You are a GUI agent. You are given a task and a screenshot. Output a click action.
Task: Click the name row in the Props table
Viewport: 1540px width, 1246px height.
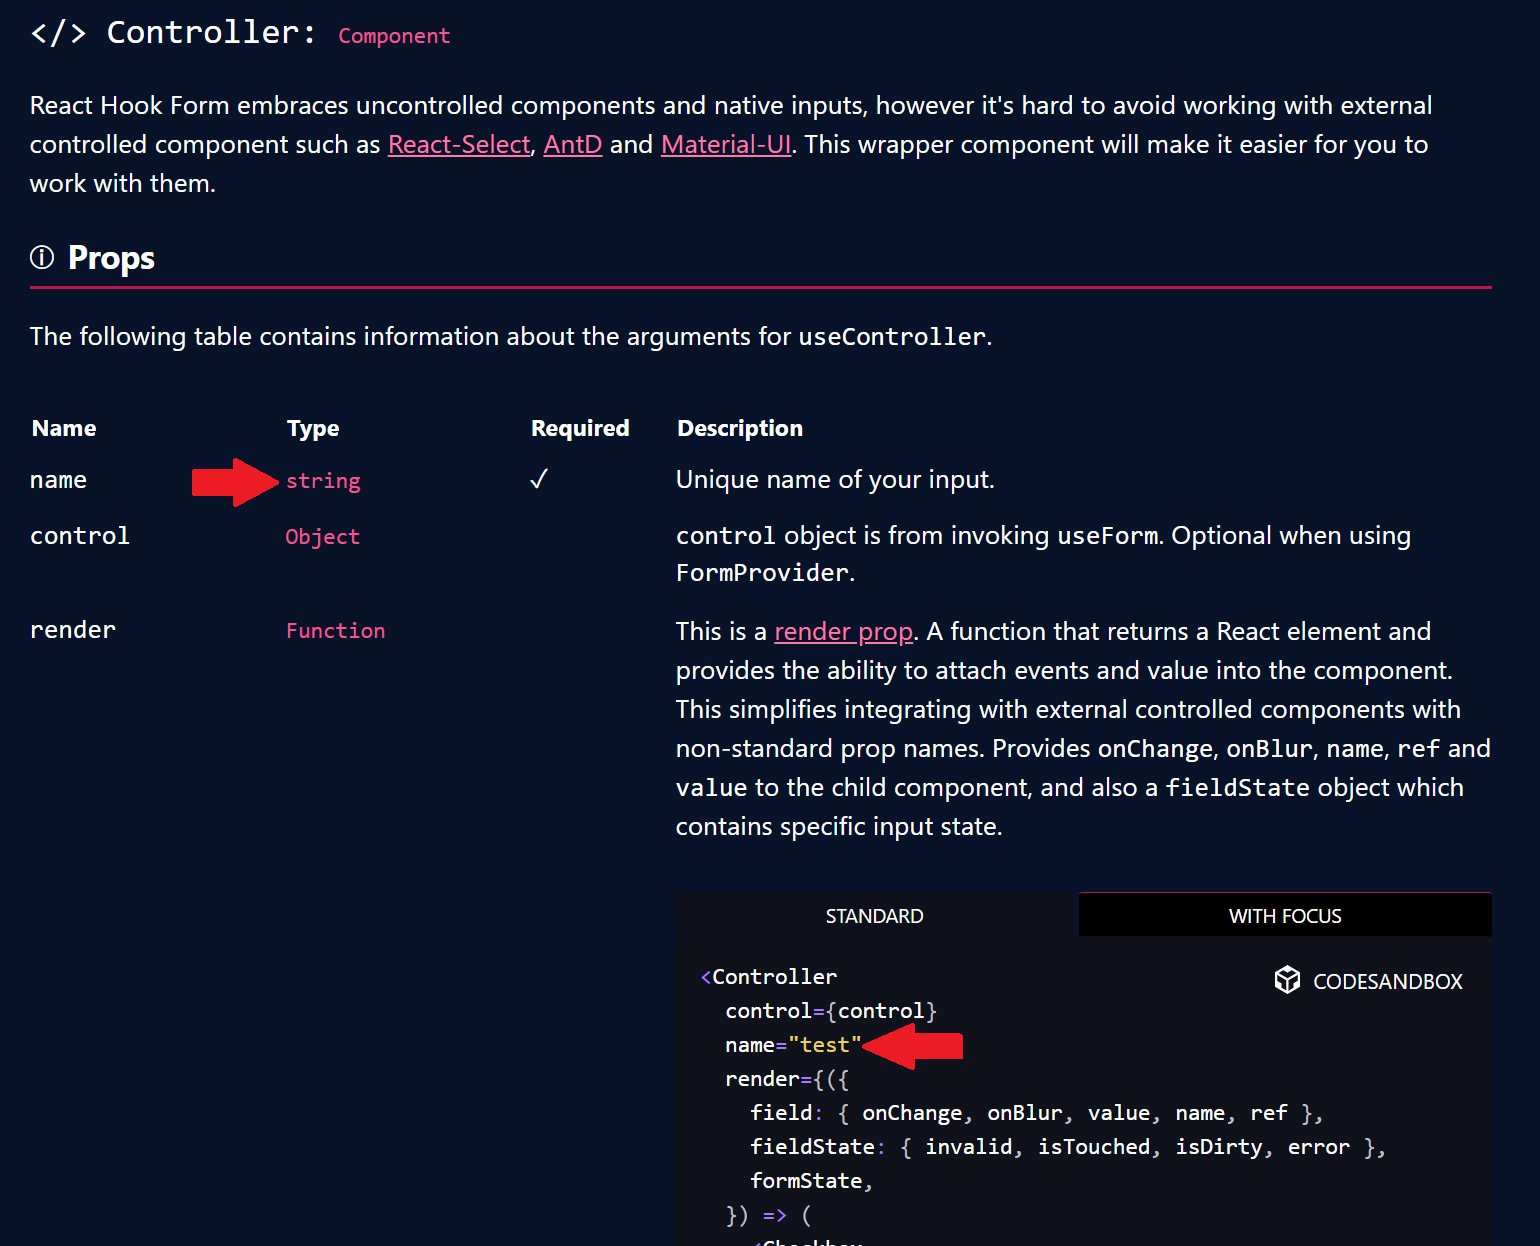tap(58, 480)
